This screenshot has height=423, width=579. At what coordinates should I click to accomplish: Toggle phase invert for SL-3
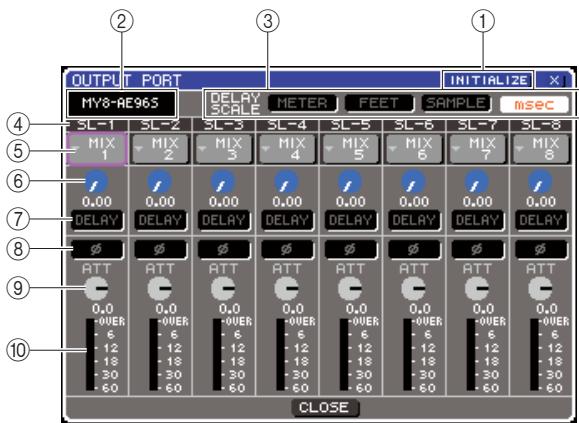point(224,250)
